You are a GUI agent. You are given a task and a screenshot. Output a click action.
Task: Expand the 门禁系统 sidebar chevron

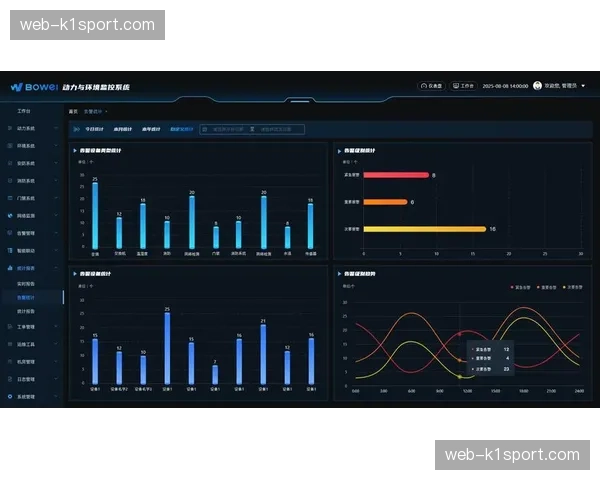(56, 198)
